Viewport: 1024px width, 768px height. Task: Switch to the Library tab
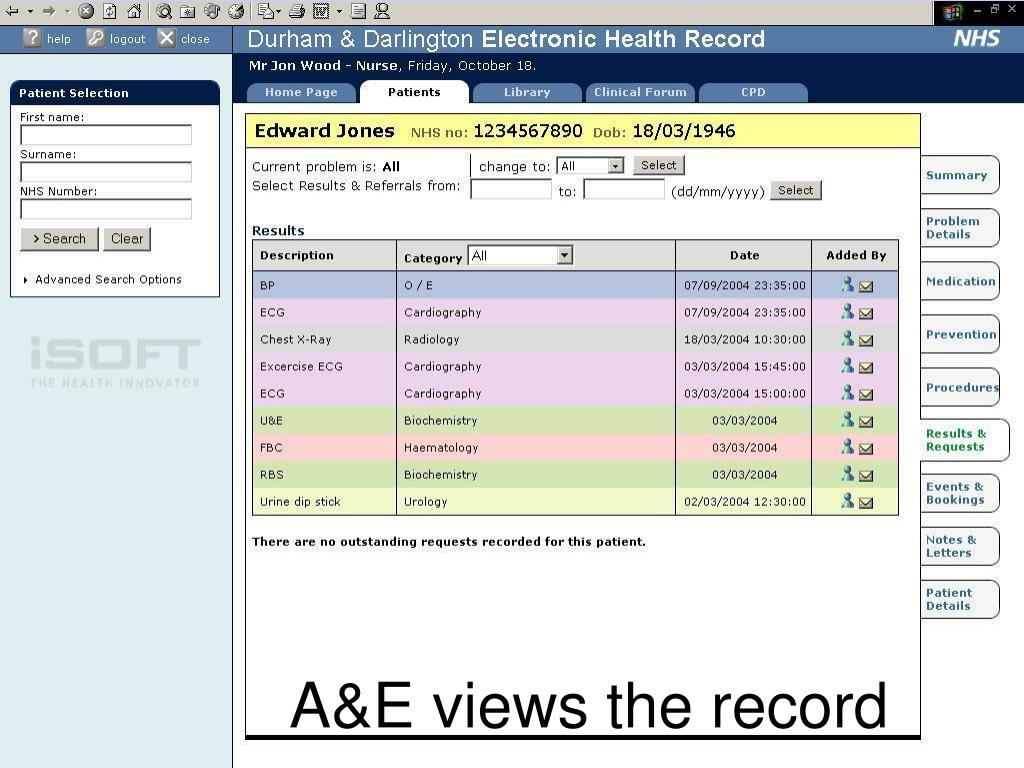click(527, 93)
